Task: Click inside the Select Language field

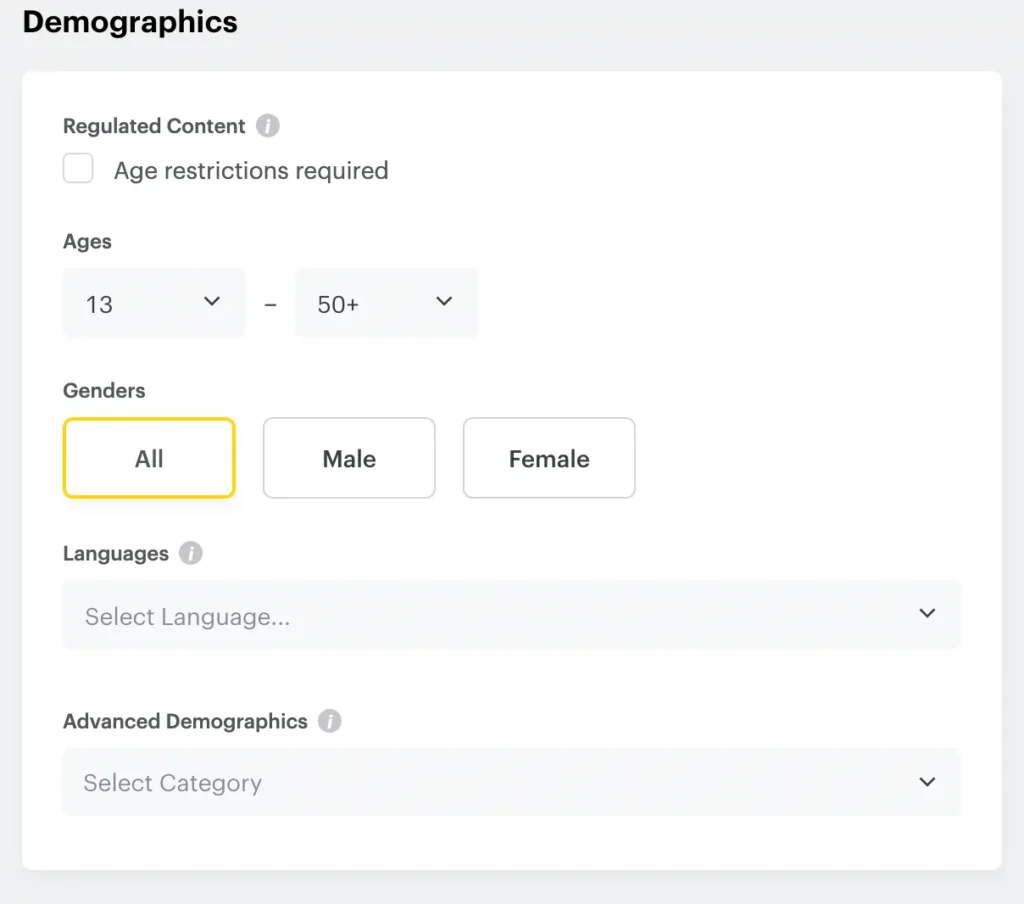Action: 300,615
